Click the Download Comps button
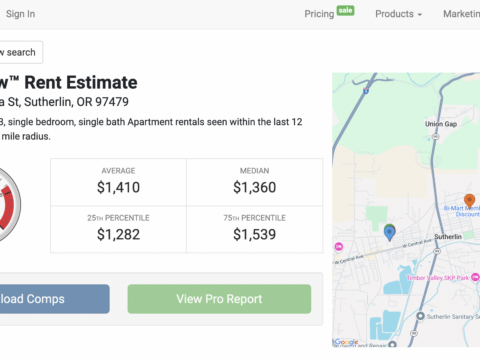 tap(54, 299)
